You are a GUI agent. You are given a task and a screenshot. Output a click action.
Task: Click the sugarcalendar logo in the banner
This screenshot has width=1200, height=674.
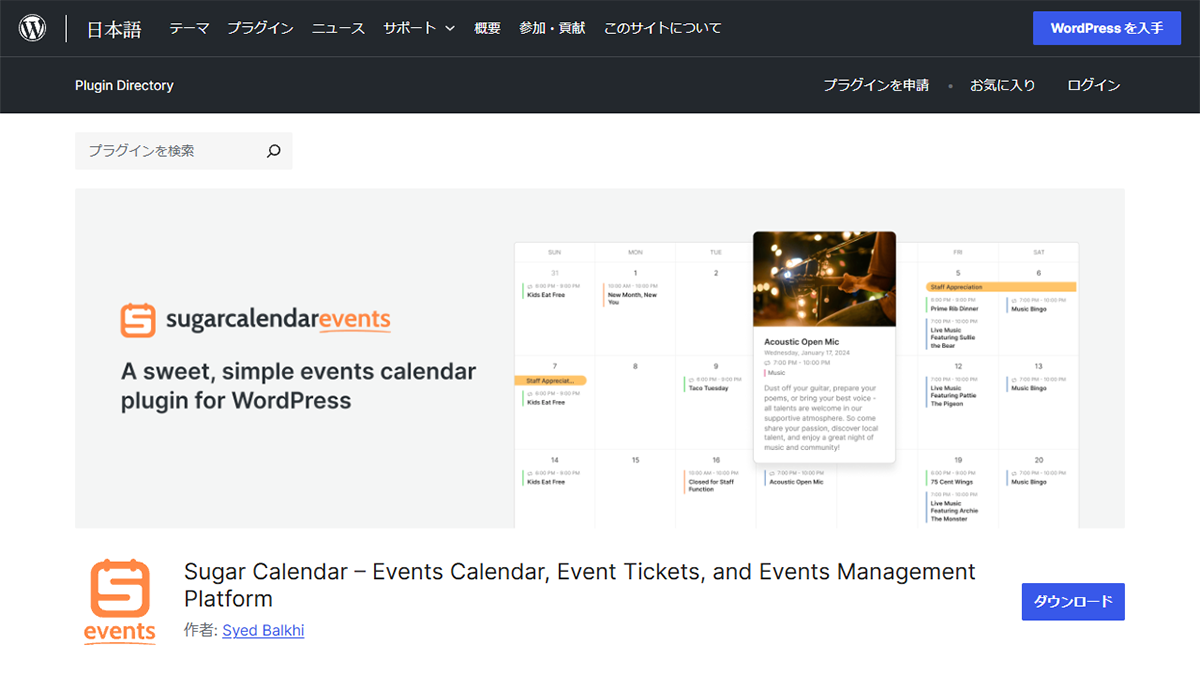pyautogui.click(x=255, y=320)
